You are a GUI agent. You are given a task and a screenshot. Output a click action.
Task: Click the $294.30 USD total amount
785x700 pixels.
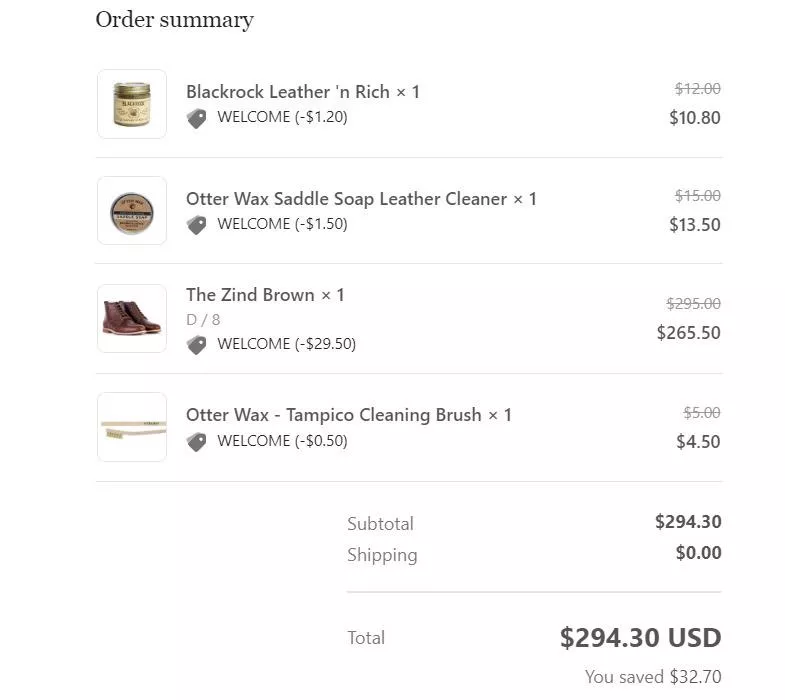click(x=640, y=638)
